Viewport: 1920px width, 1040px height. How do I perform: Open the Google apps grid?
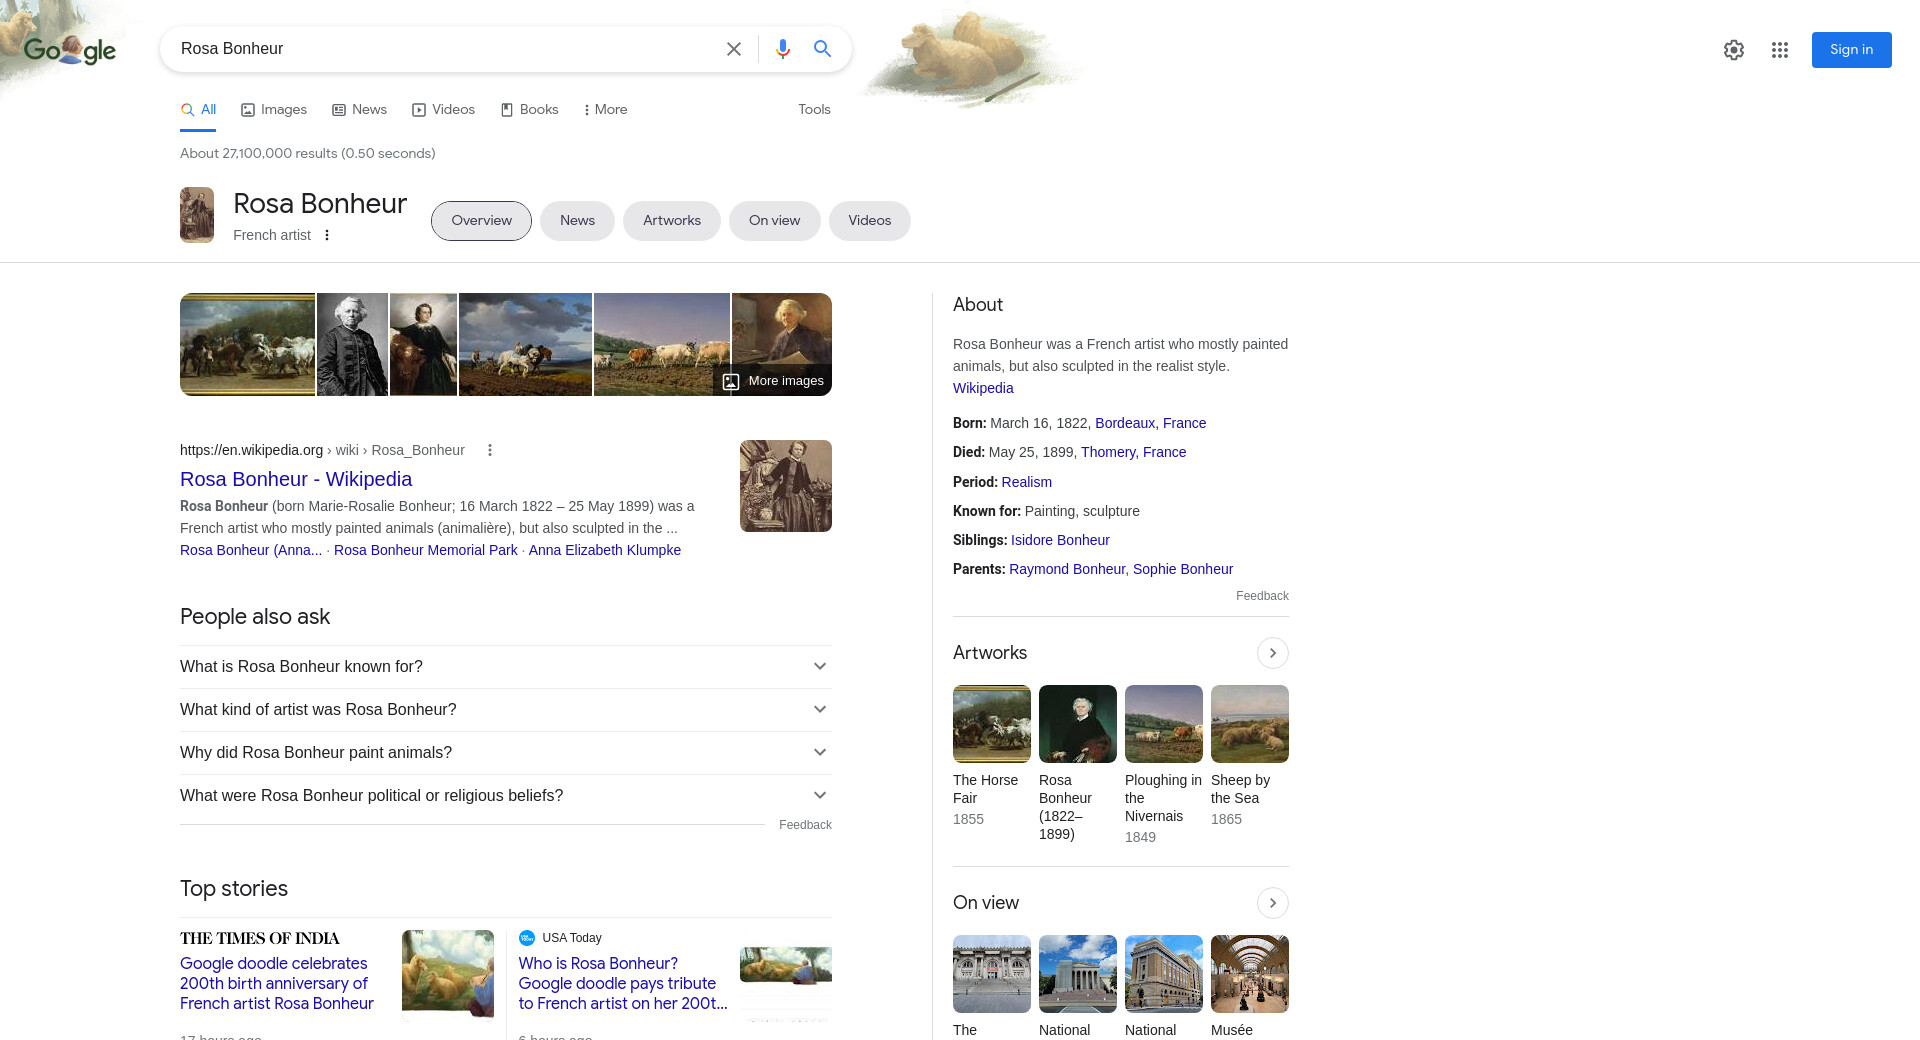[1779, 50]
